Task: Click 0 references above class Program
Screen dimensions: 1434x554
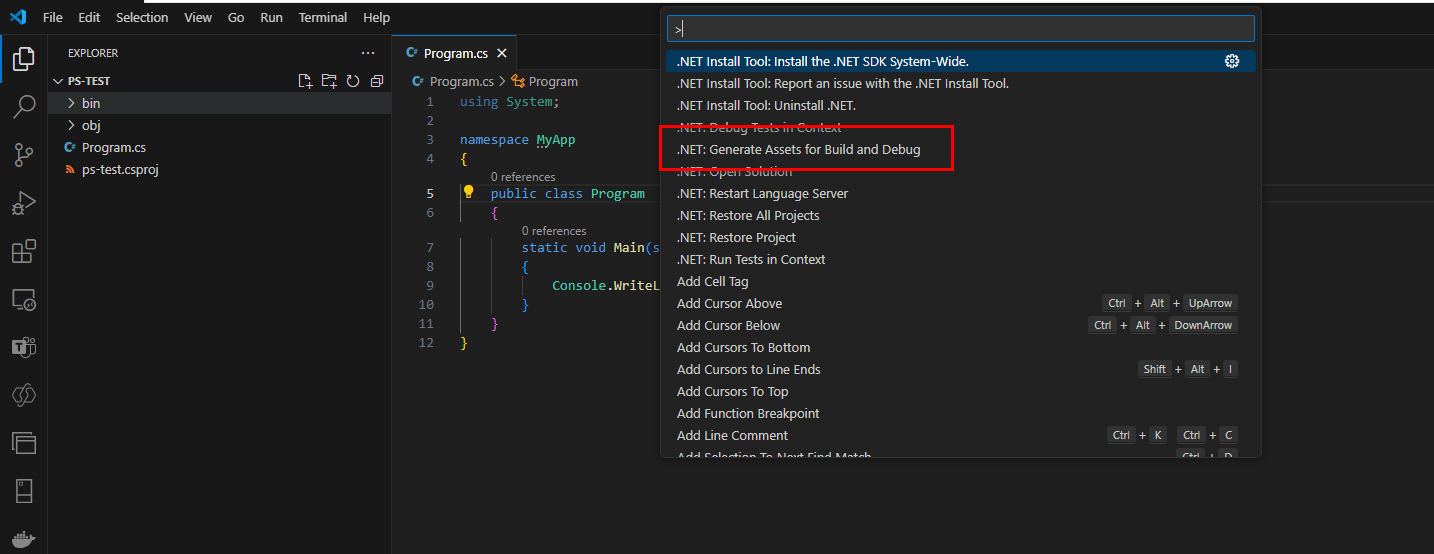Action: click(x=523, y=177)
